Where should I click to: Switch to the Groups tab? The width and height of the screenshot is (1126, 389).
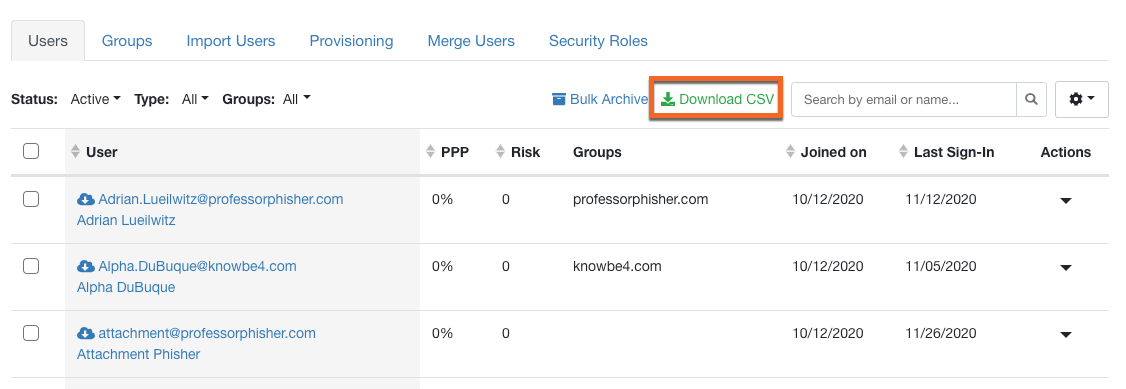127,41
